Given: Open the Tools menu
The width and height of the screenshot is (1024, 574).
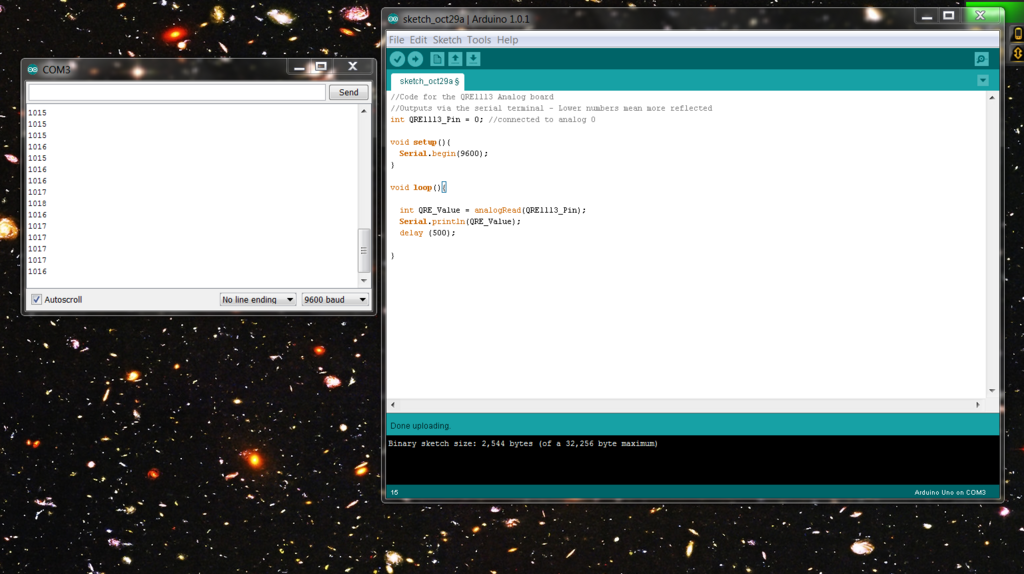Looking at the screenshot, I should pyautogui.click(x=479, y=40).
